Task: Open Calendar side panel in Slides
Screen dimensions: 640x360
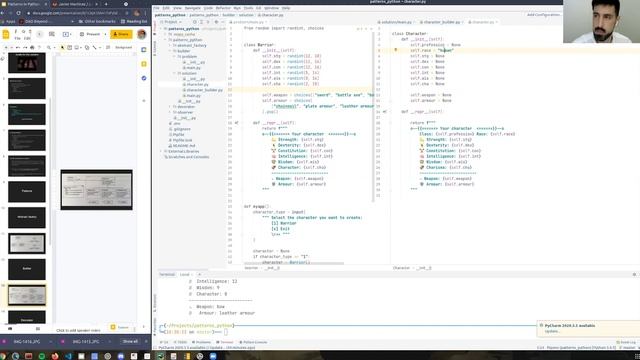Action: (144, 50)
